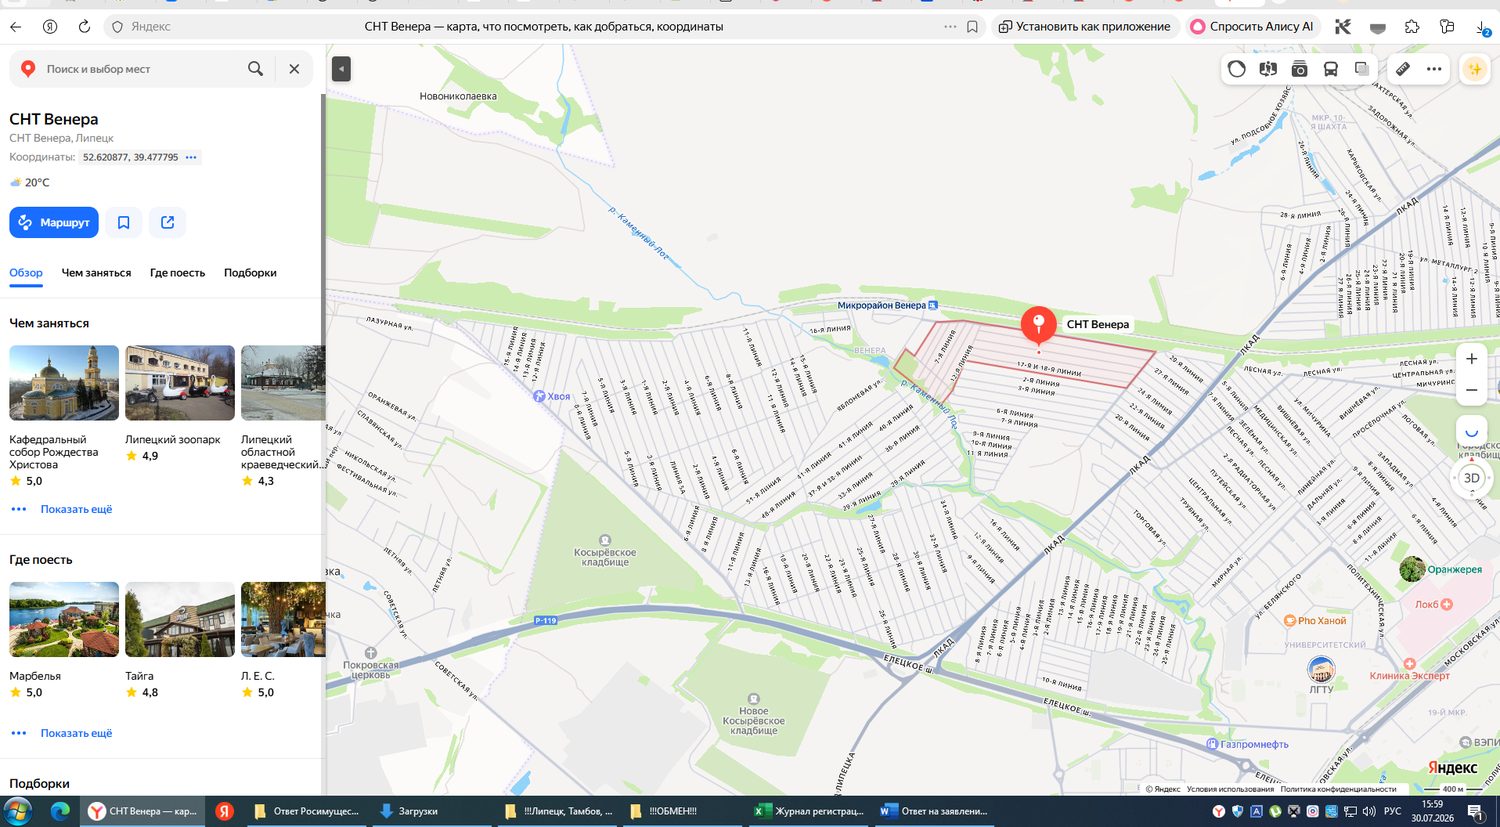
Task: Bookmark page in address bar
Action: point(972,27)
